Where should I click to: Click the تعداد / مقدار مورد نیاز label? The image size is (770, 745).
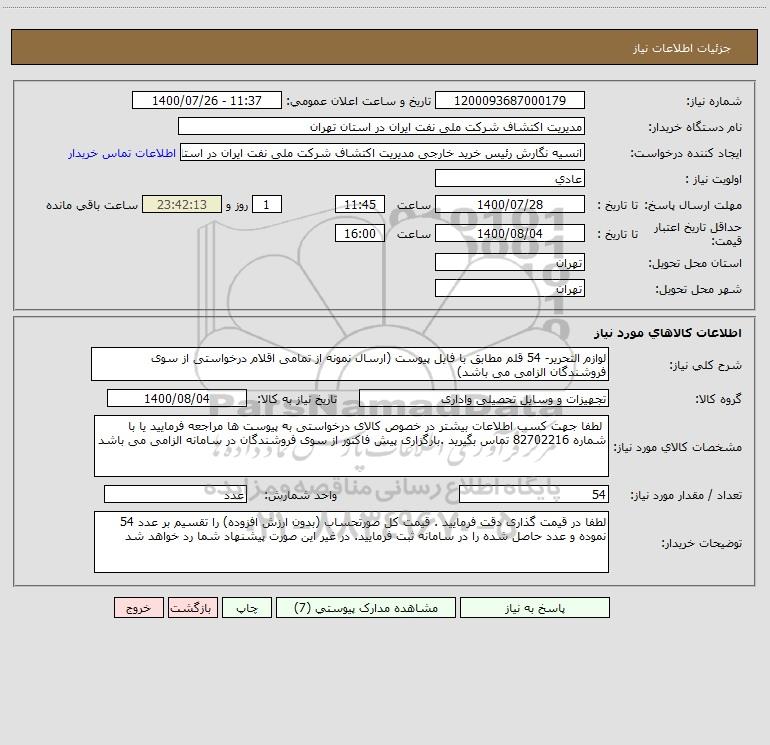tap(686, 495)
